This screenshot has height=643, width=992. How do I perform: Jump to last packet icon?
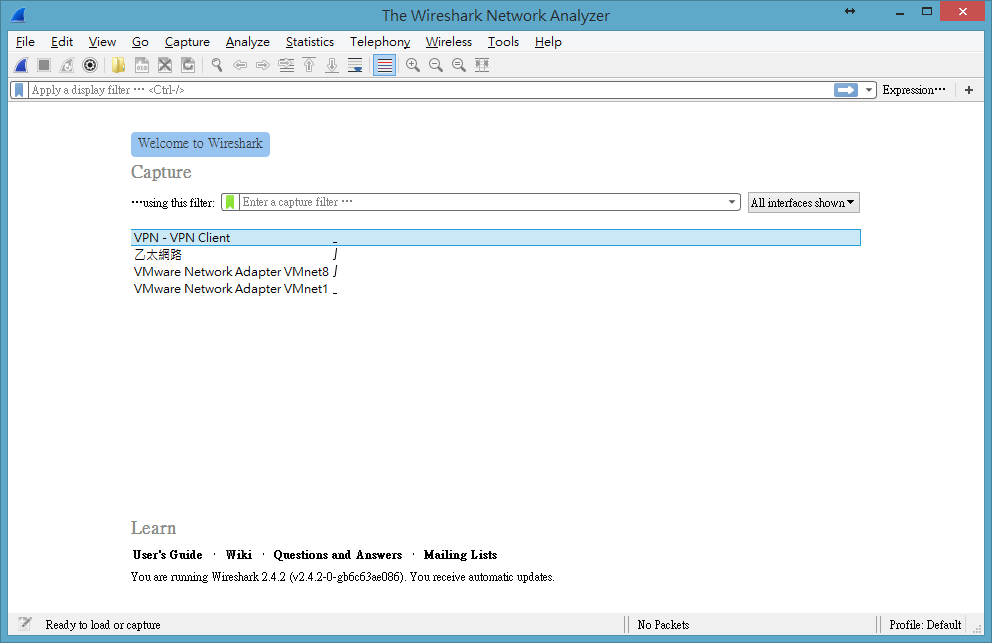click(x=332, y=65)
